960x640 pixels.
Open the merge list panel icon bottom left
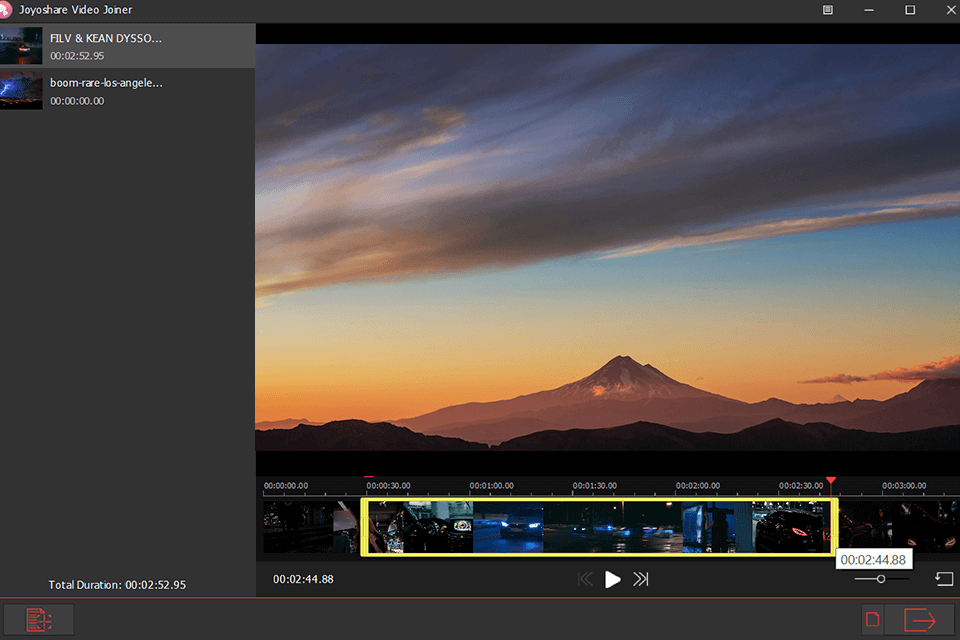(38, 619)
